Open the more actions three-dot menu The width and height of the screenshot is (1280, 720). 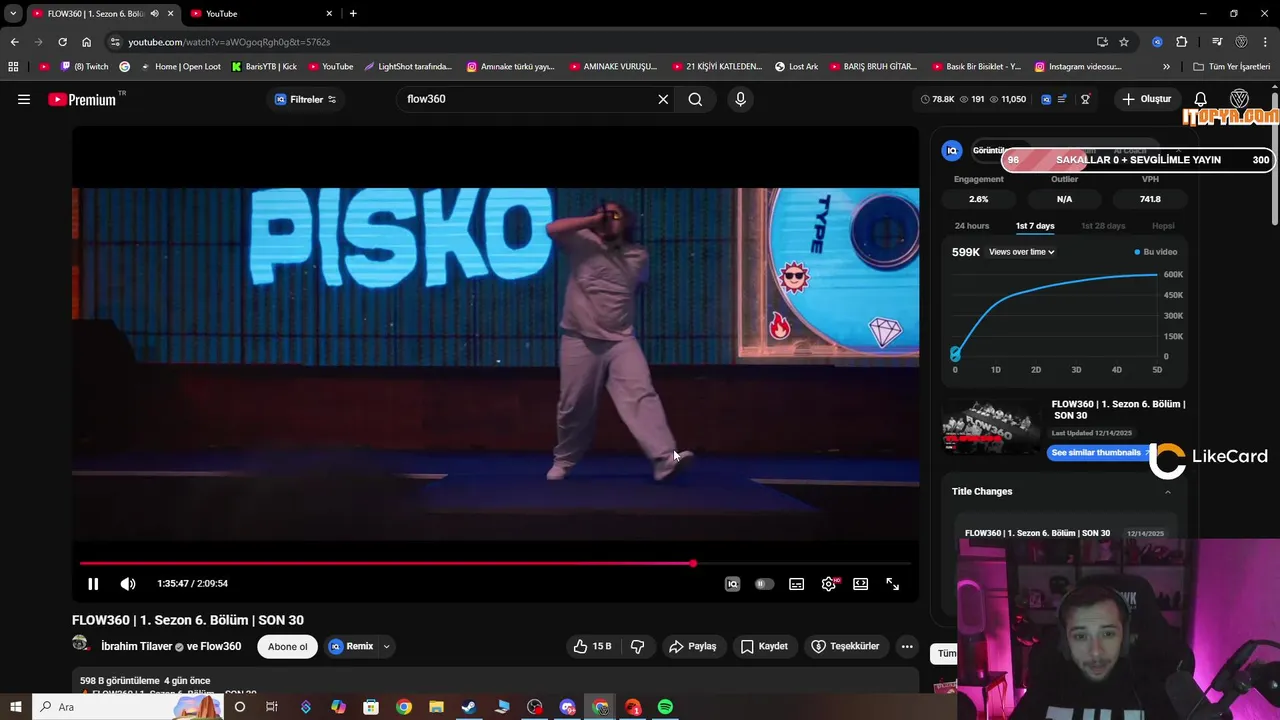(907, 646)
